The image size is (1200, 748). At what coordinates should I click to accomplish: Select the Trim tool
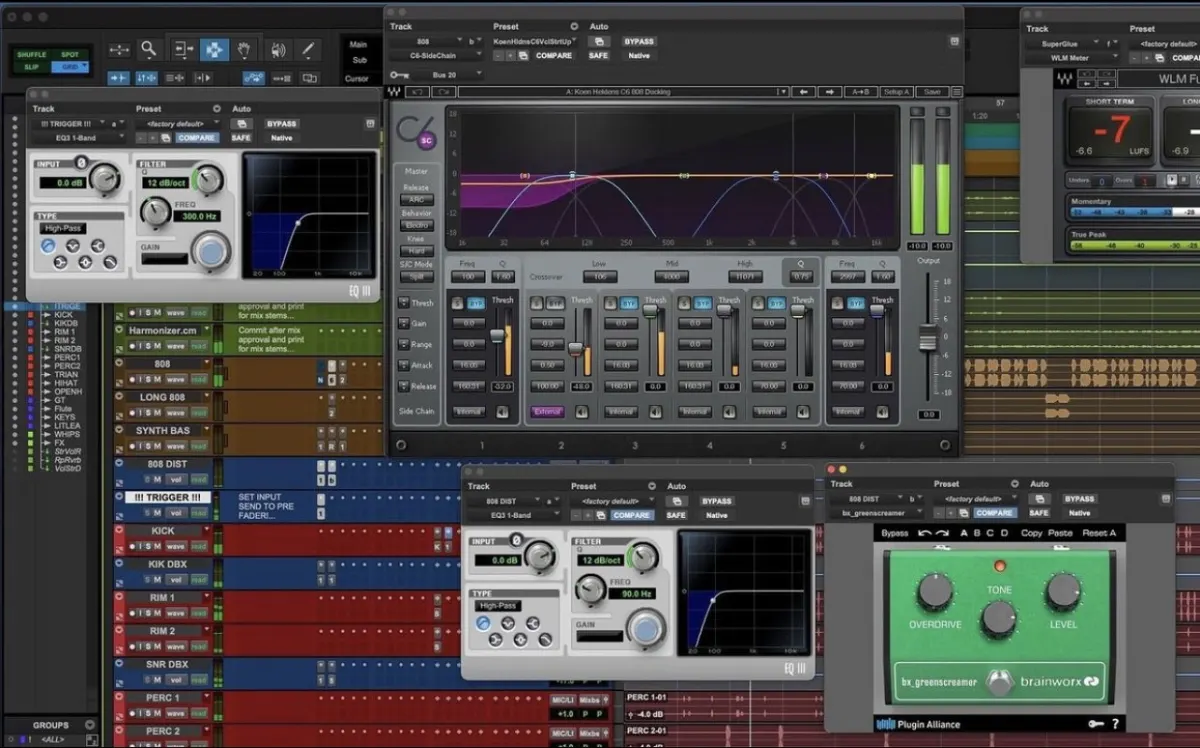tap(183, 49)
